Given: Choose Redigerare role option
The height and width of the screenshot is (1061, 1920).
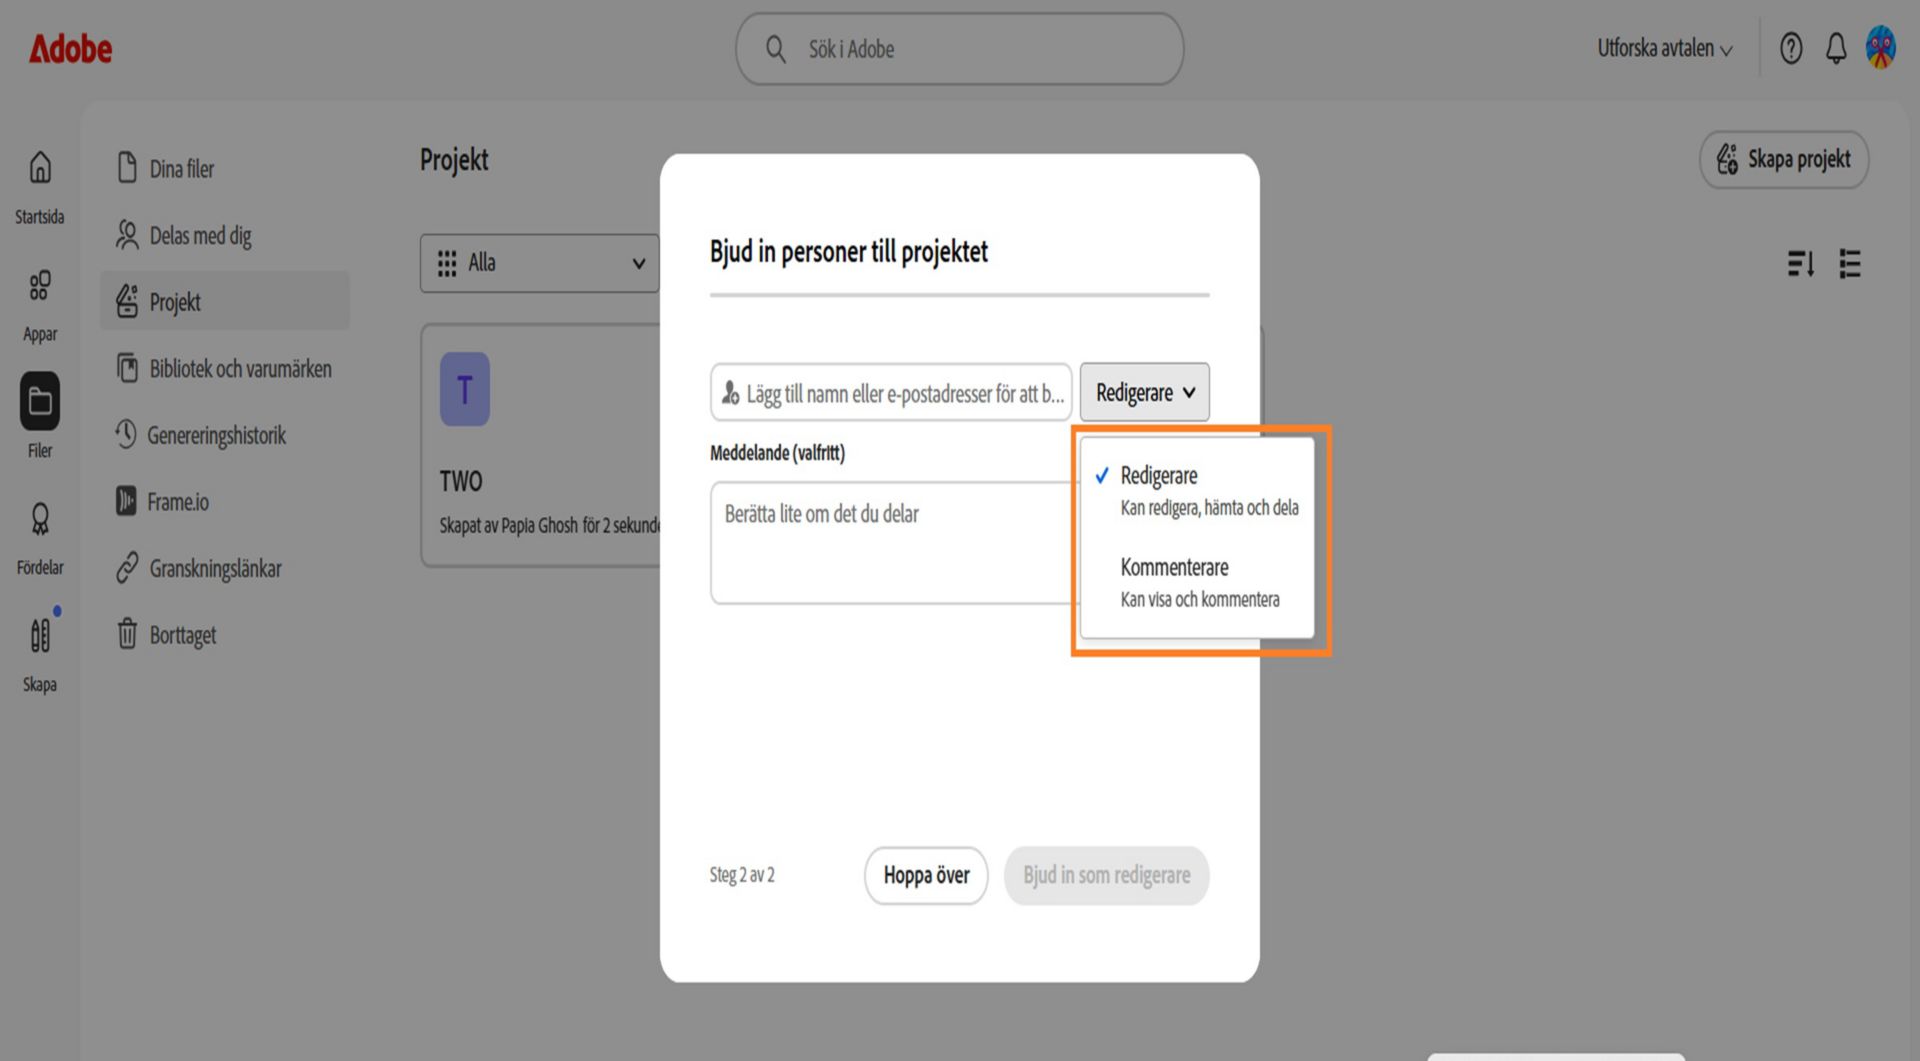Looking at the screenshot, I should click(x=1197, y=490).
